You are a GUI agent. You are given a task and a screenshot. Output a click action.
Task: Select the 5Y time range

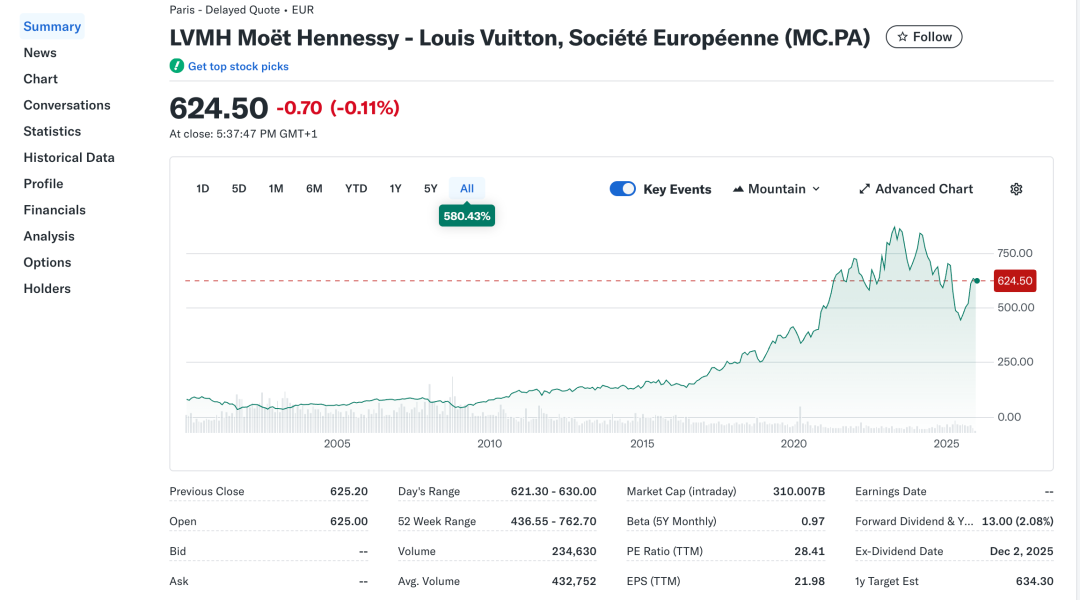(431, 188)
